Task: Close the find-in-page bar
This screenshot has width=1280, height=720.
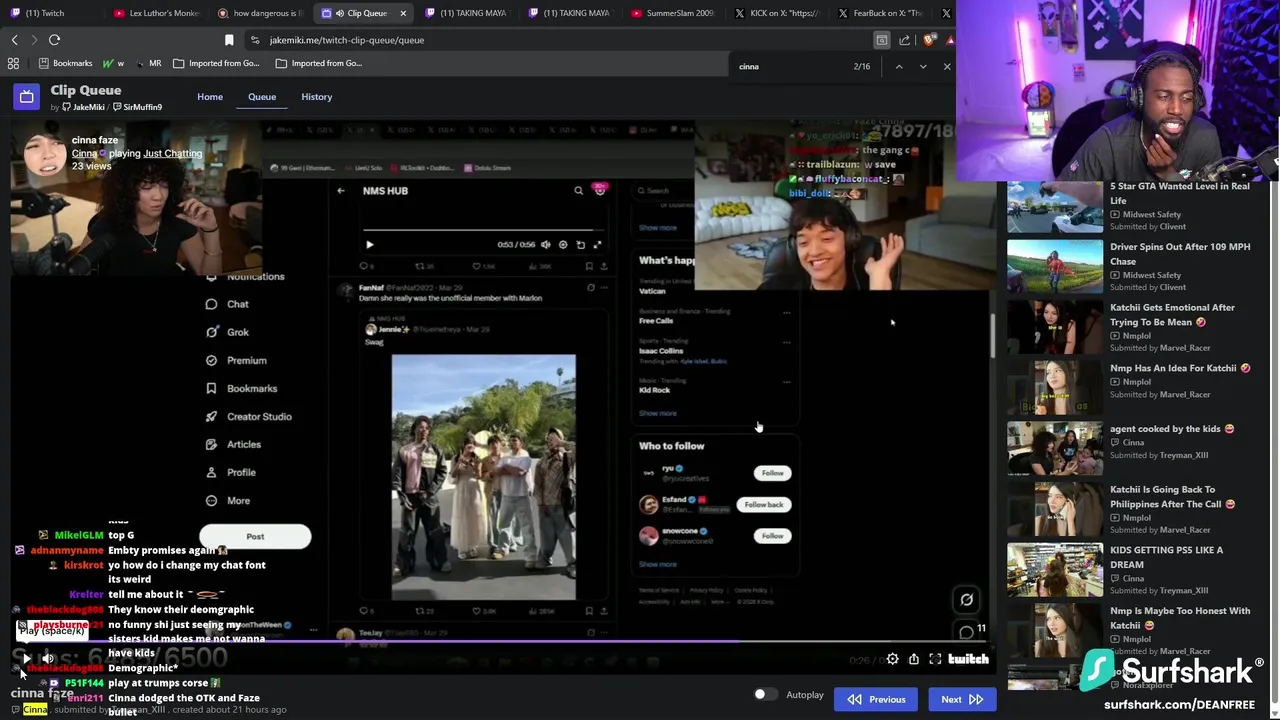Action: click(947, 66)
